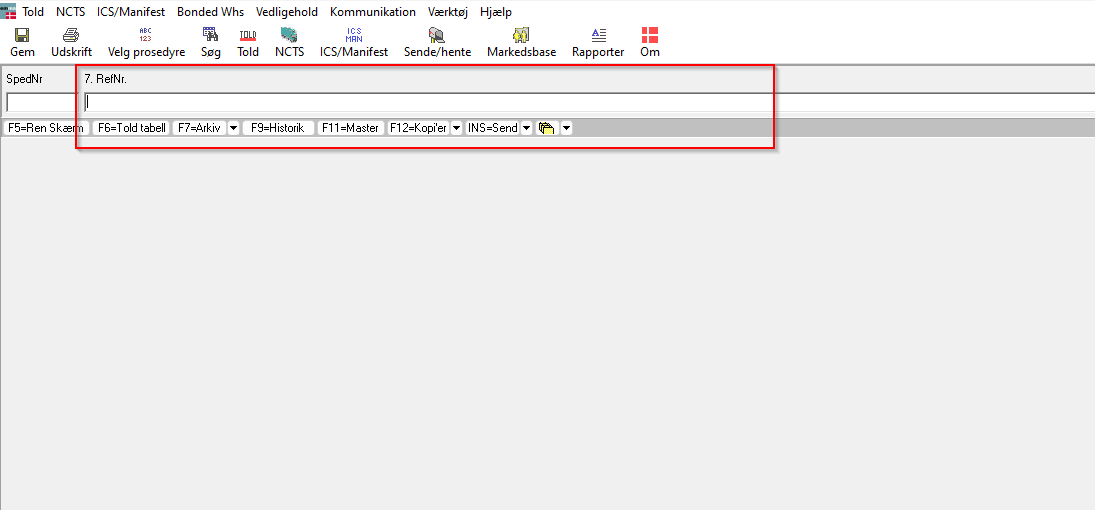Expand the dropdown arrow next to F7=Arkiv

point(233,128)
